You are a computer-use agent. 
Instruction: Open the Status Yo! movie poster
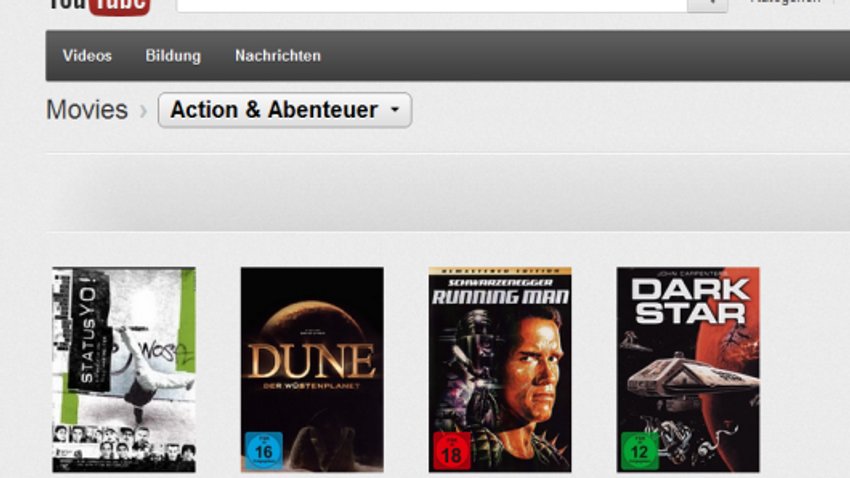point(124,370)
